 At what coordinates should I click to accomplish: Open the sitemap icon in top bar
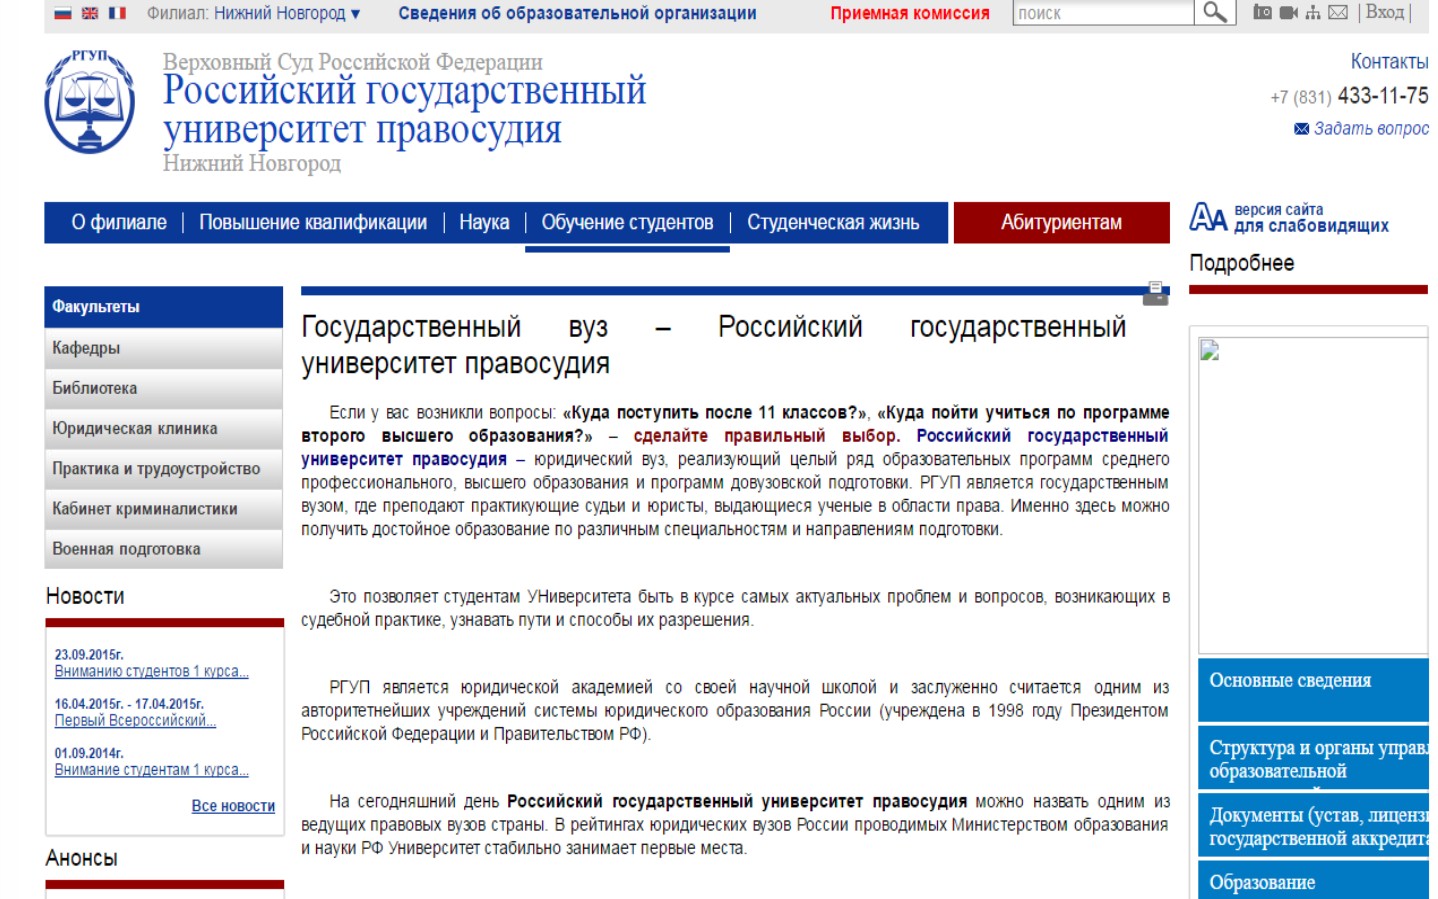click(1313, 12)
